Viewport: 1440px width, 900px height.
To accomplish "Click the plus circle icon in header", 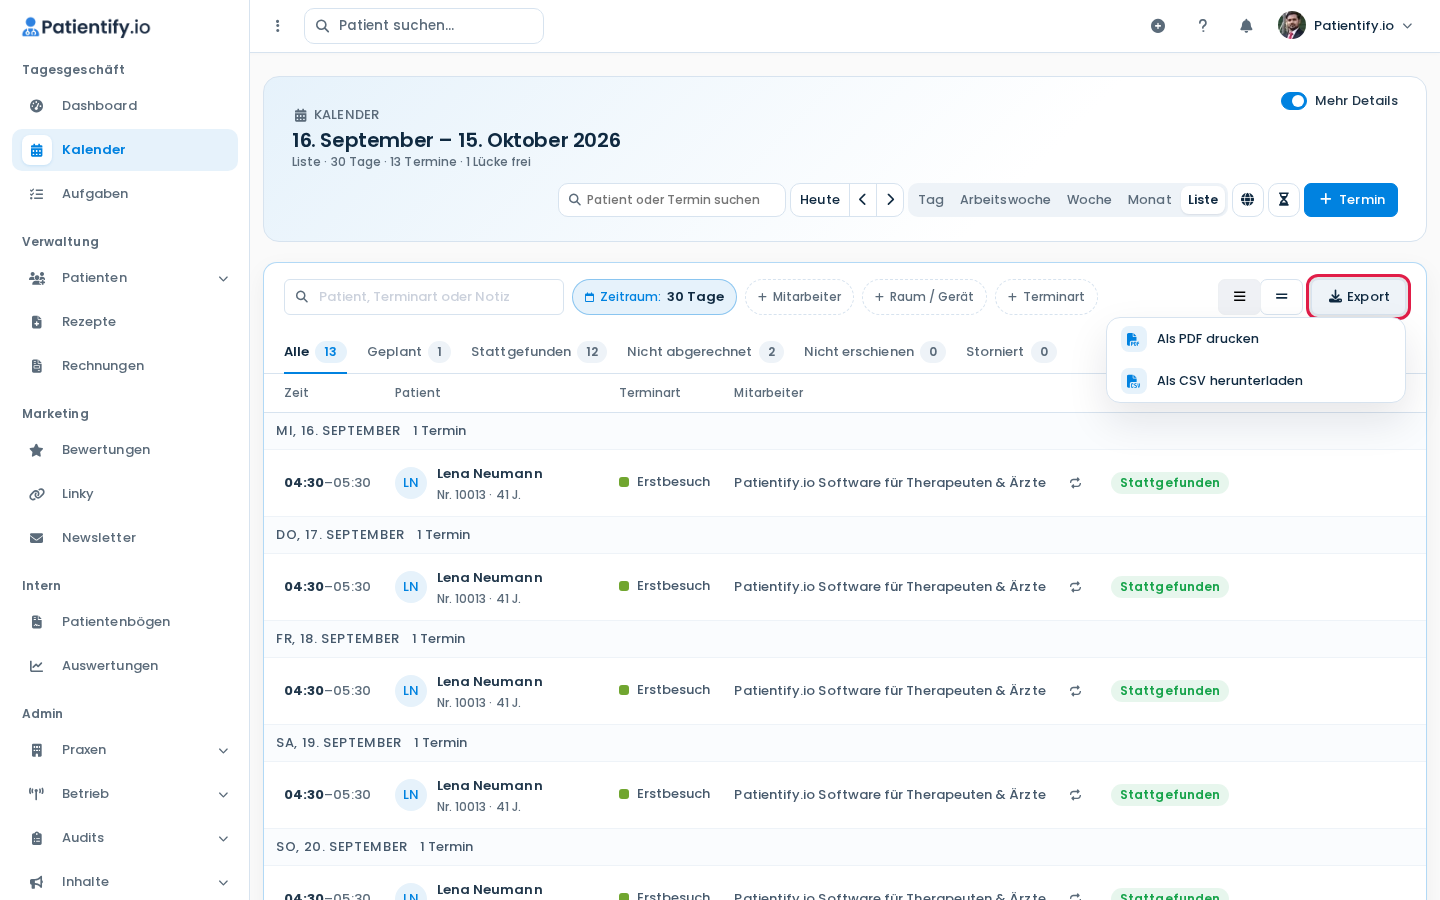I will 1158,26.
